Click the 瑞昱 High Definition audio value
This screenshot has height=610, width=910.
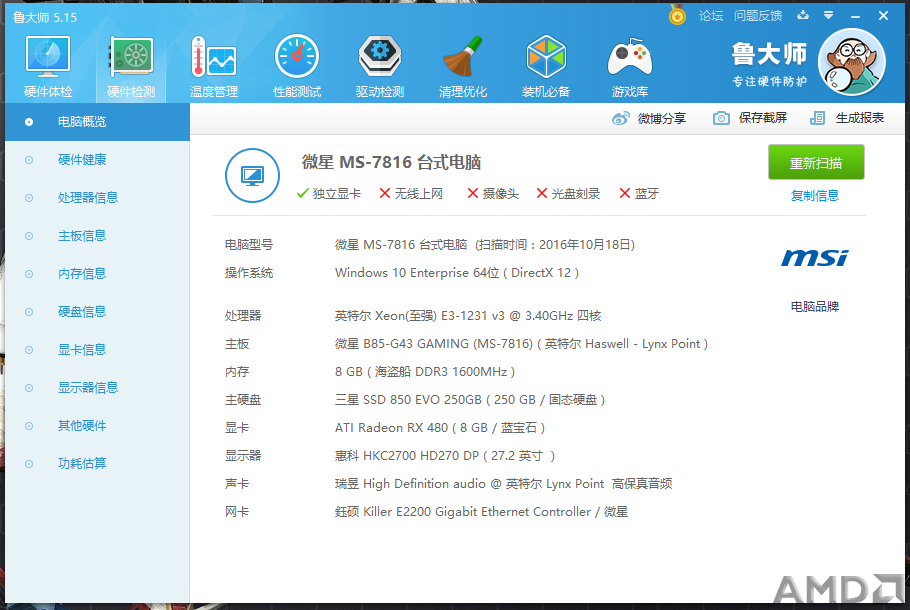[503, 483]
